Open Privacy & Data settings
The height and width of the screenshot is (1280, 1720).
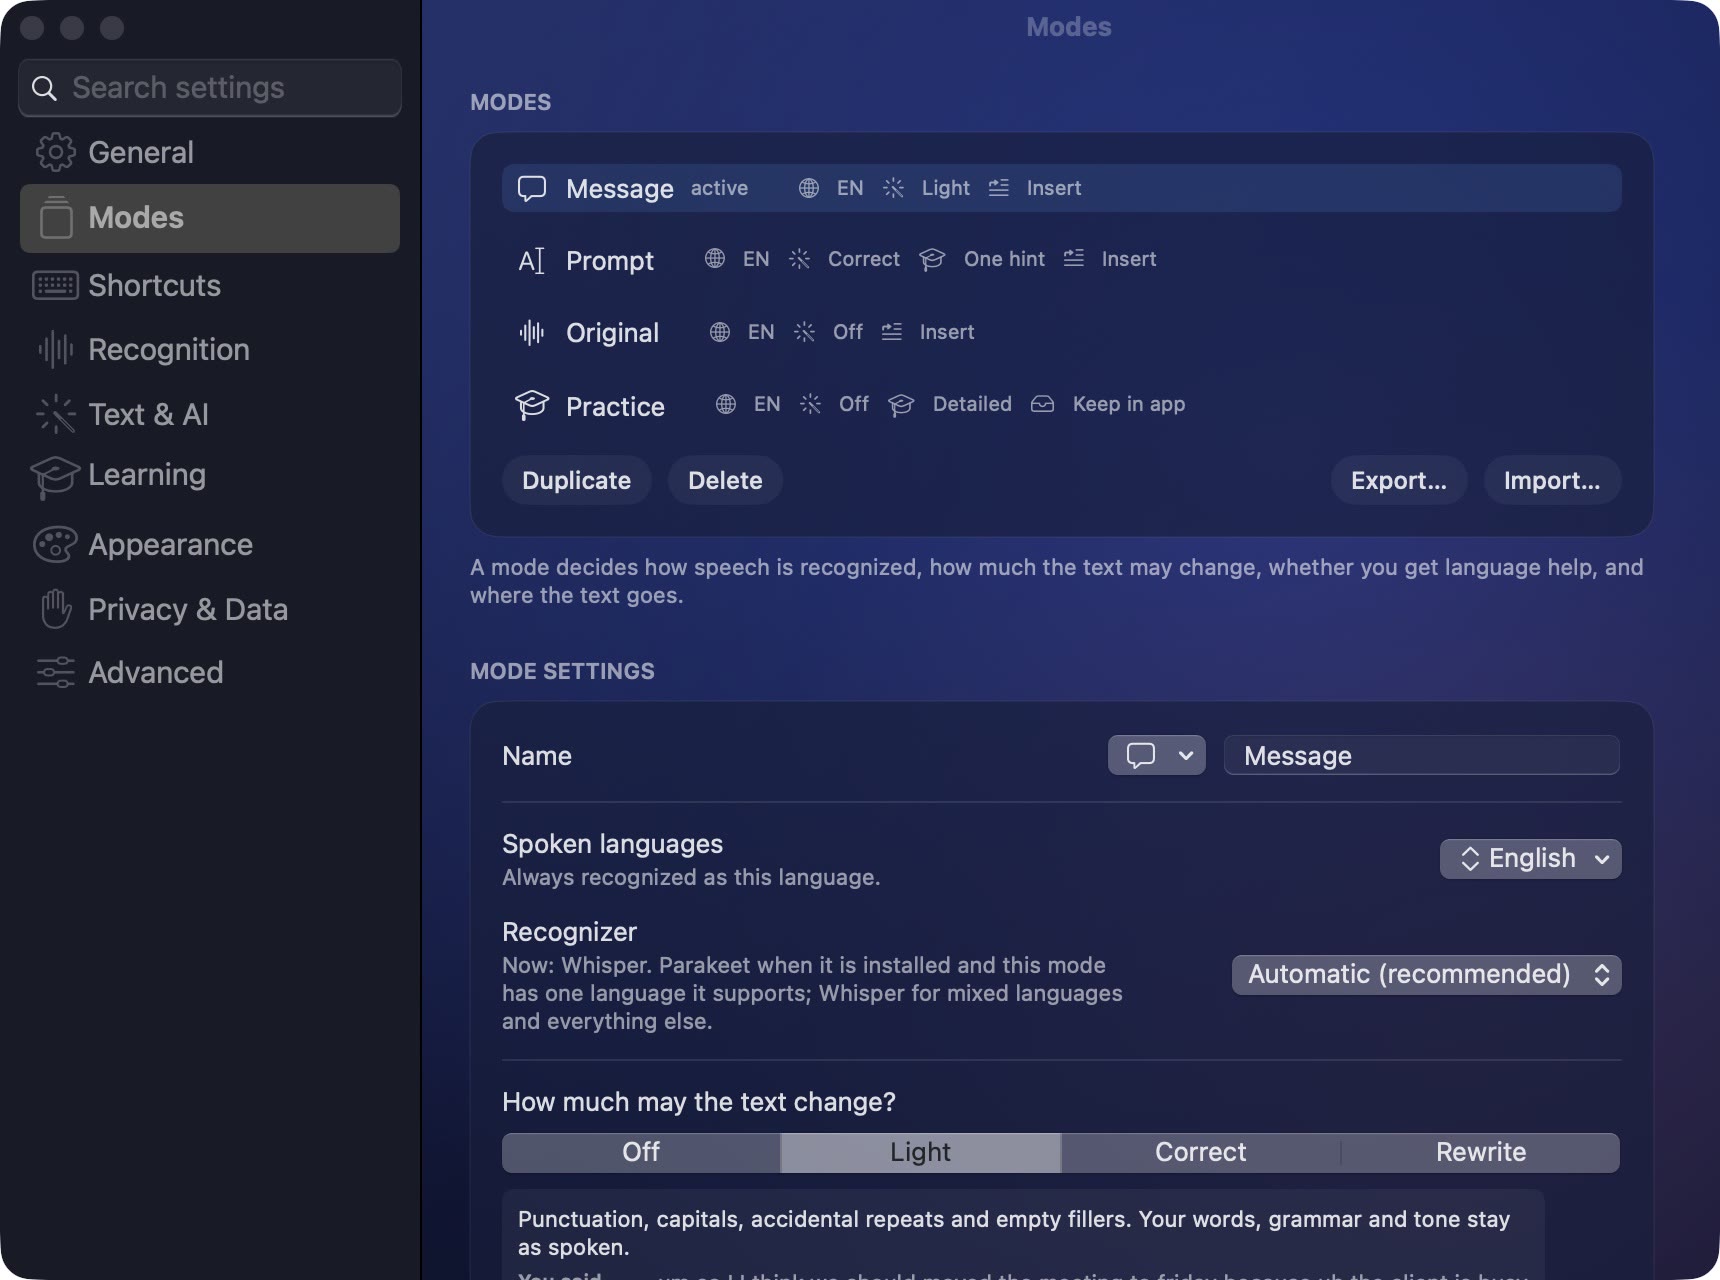click(x=210, y=609)
